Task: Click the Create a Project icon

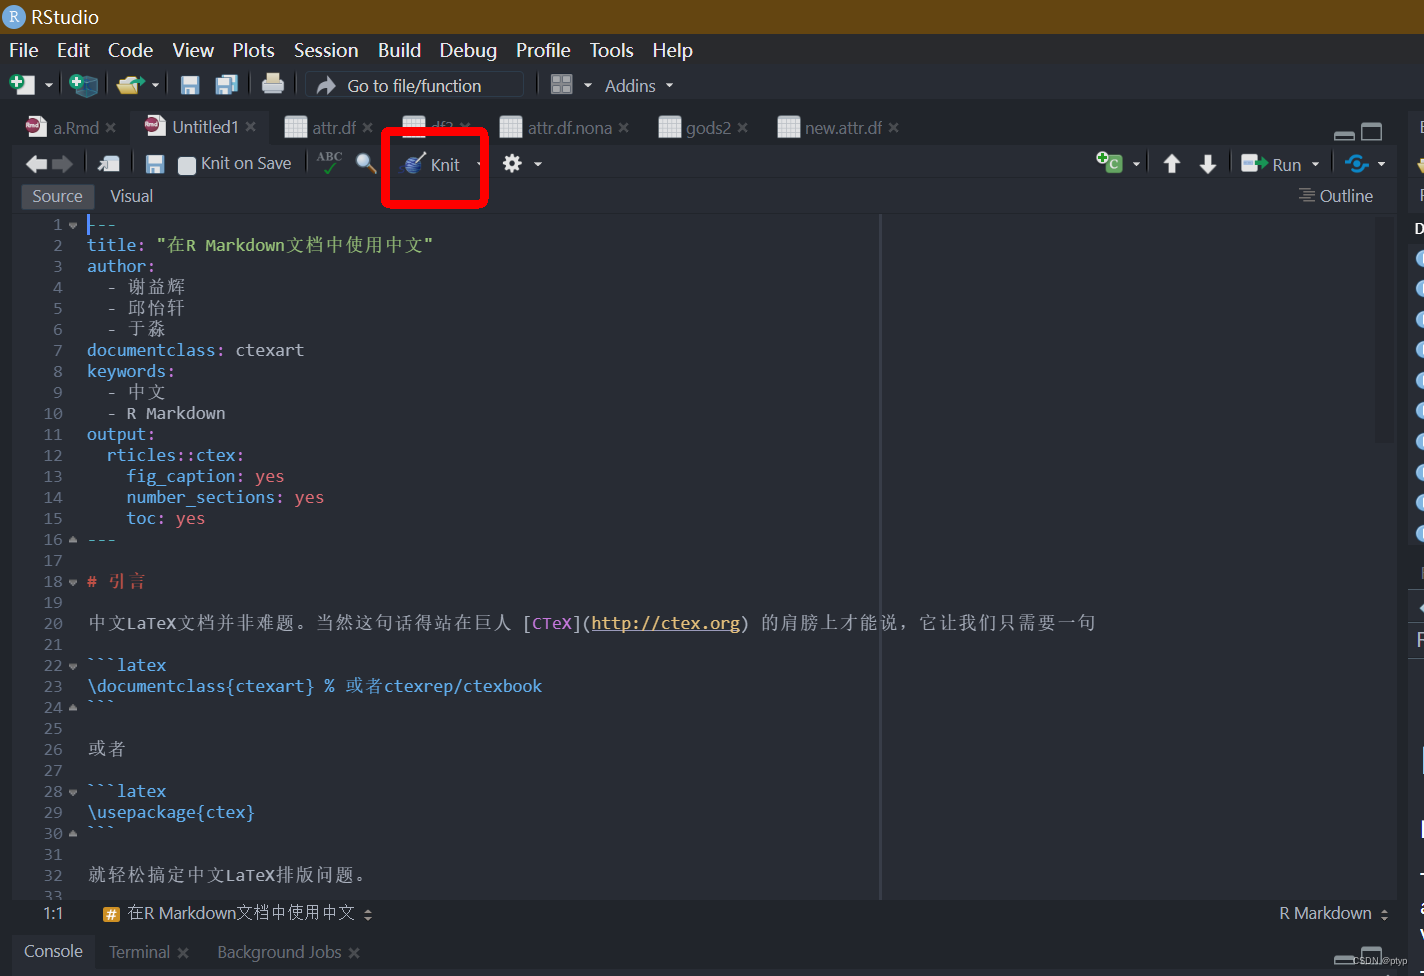Action: click(84, 85)
